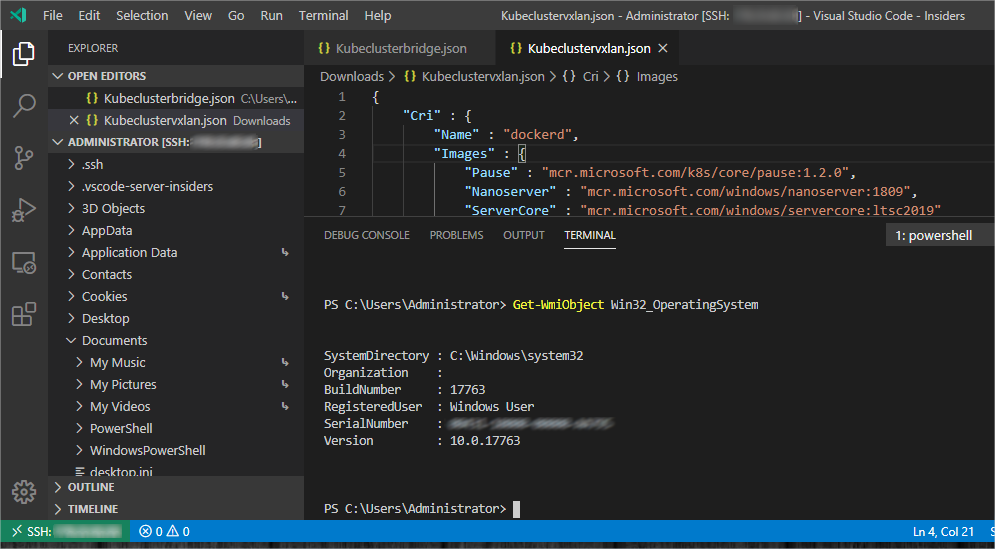Close the Kubeclustervxlan.json editor tab

tap(662, 48)
